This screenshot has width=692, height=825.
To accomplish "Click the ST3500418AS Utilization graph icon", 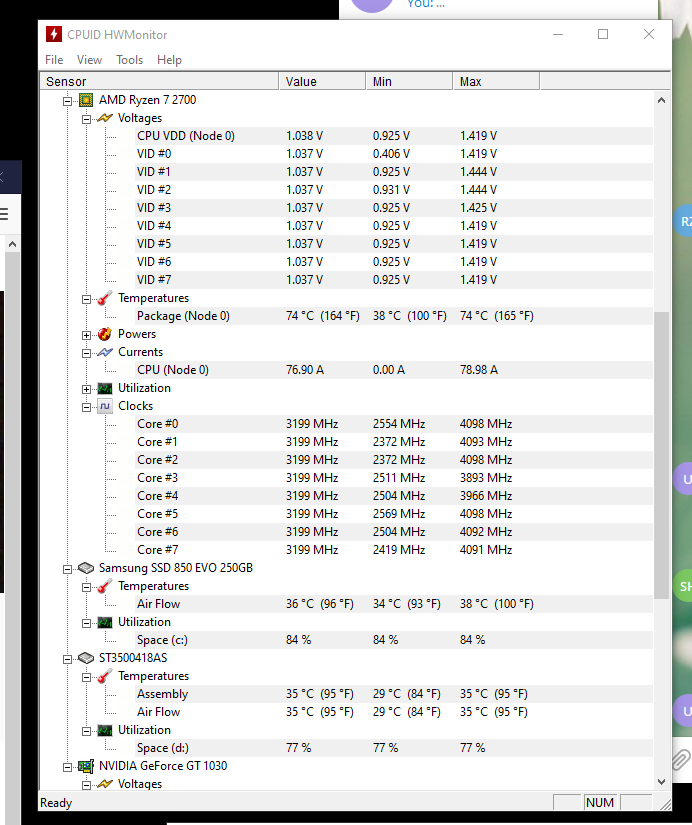I will point(105,730).
